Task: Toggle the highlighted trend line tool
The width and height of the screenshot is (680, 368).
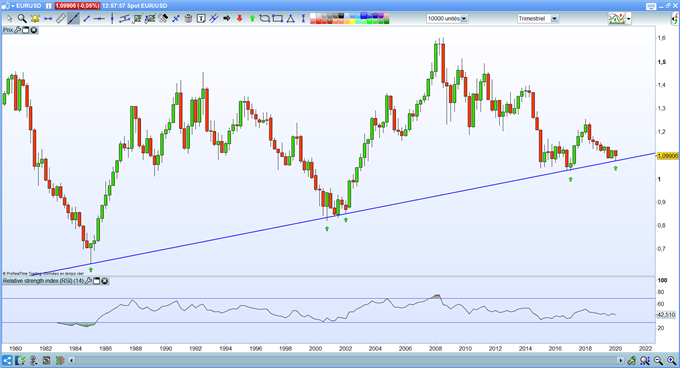Action: click(73, 19)
